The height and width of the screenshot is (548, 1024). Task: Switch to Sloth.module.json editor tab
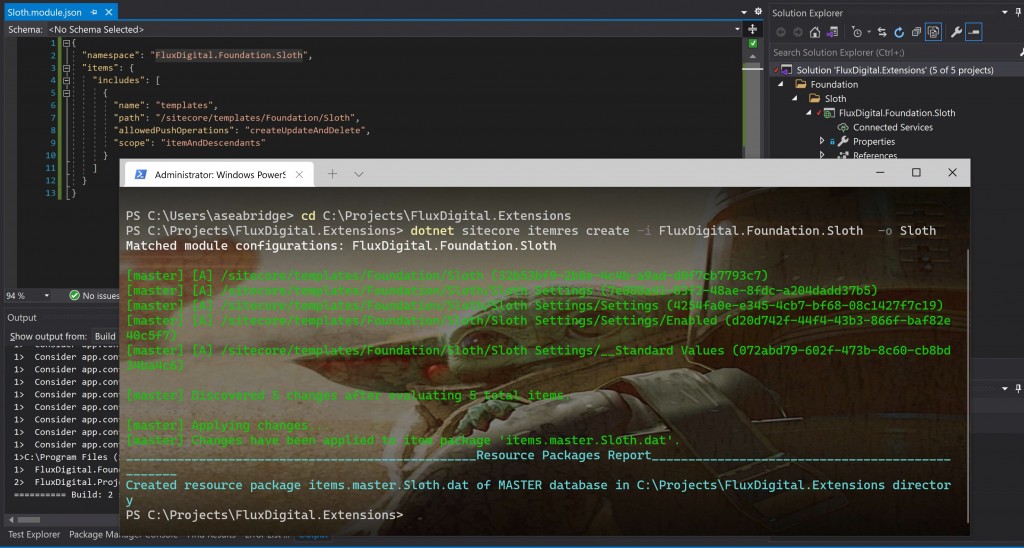45,12
